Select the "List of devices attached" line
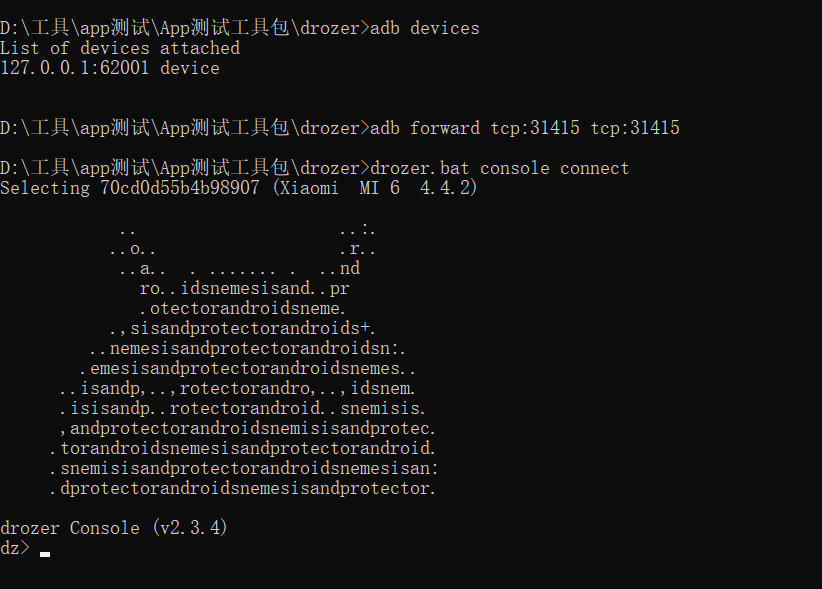 click(120, 48)
